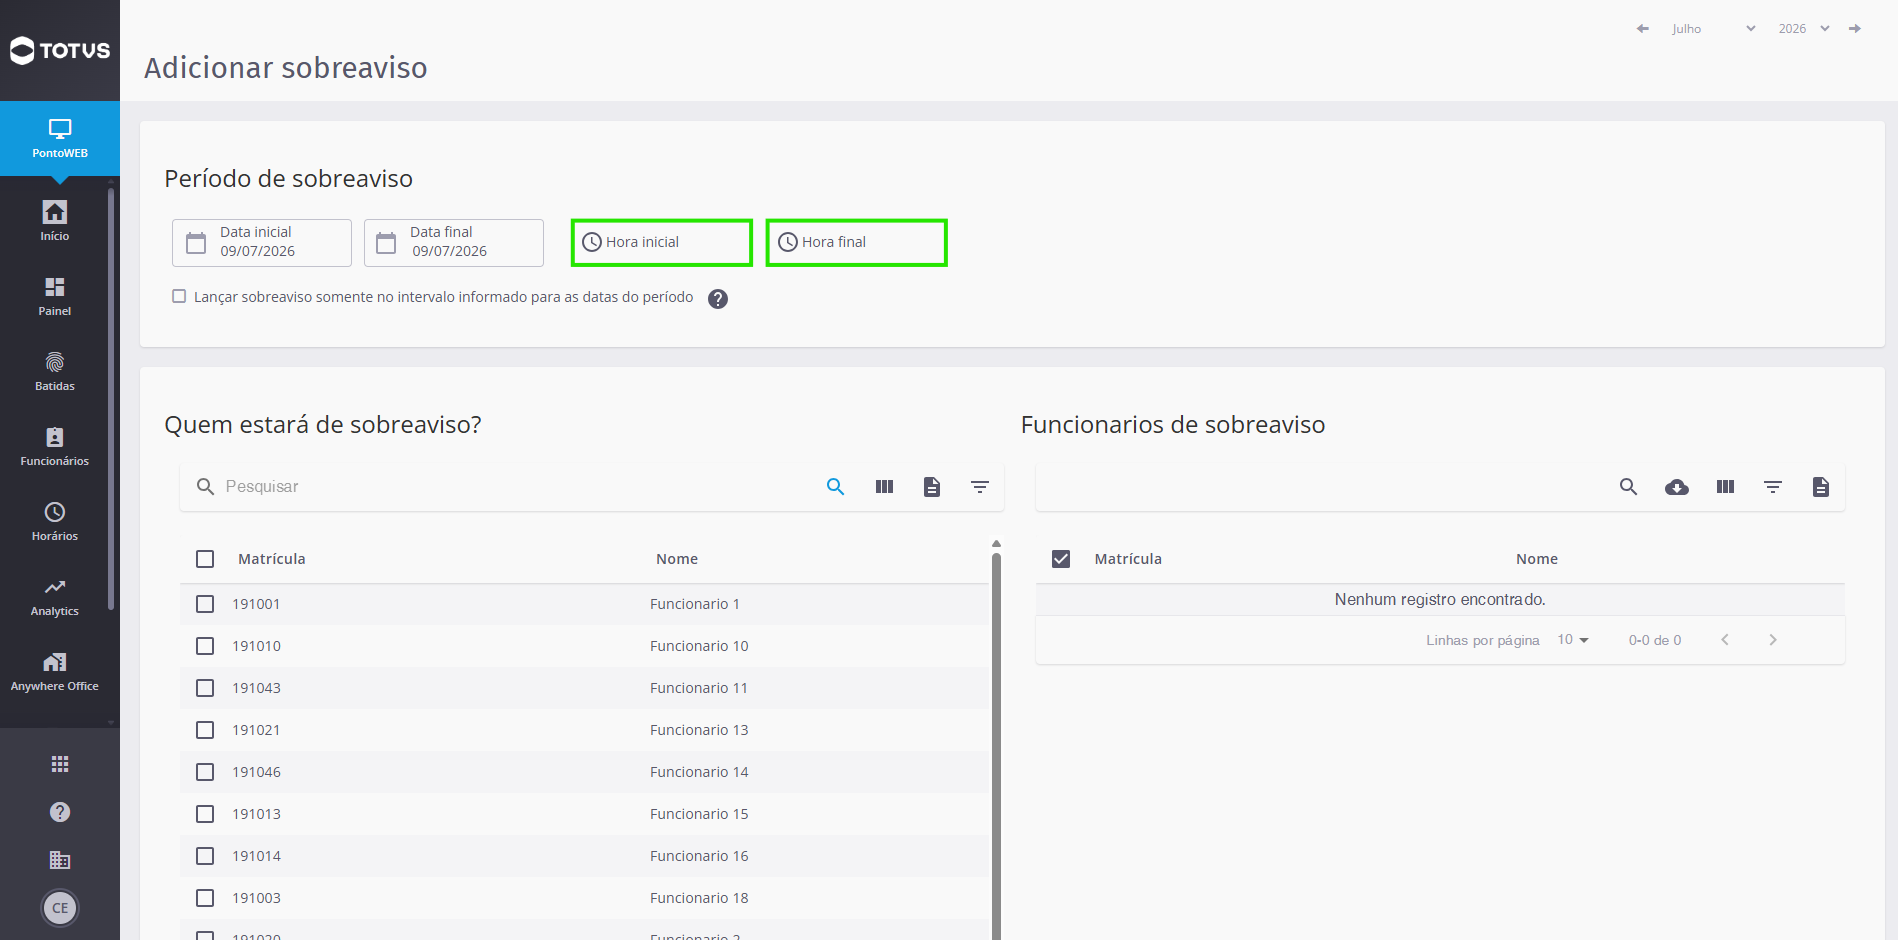Image resolution: width=1898 pixels, height=940 pixels.
Task: Click Funcionario 14 name cell
Action: pyautogui.click(x=699, y=772)
